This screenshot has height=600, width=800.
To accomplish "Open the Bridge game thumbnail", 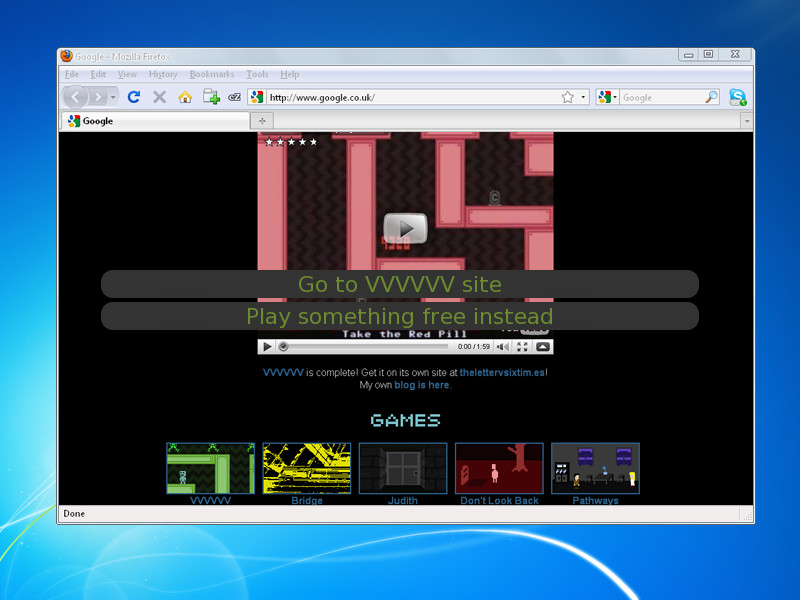I will click(x=307, y=468).
